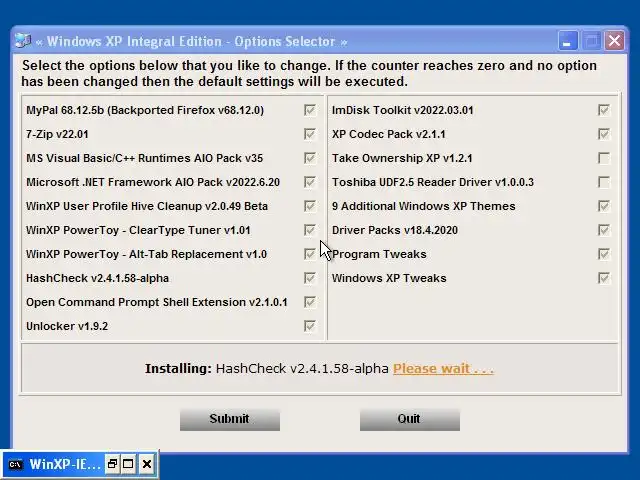Minimize the Options Selector window
The image size is (640, 480).
pyautogui.click(x=567, y=41)
